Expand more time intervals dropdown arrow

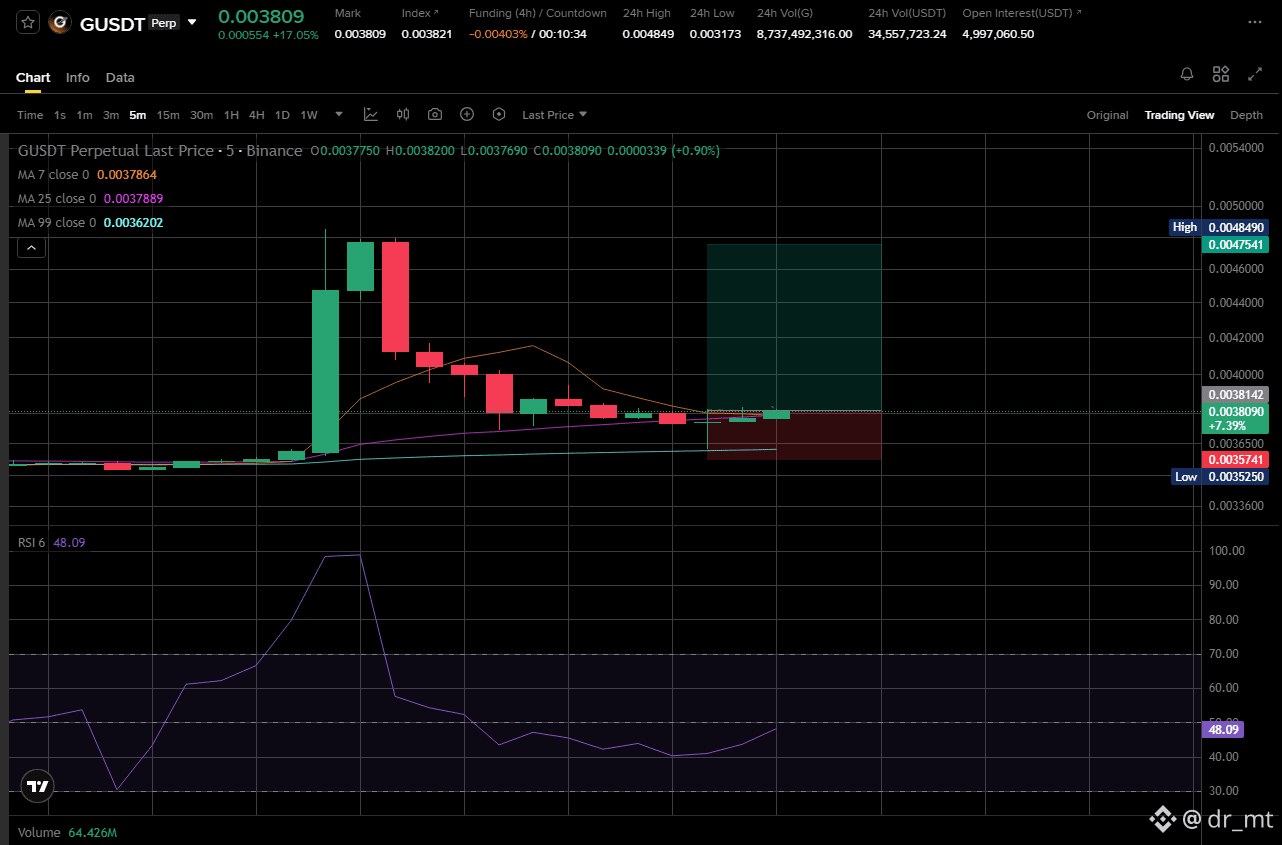pyautogui.click(x=339, y=114)
